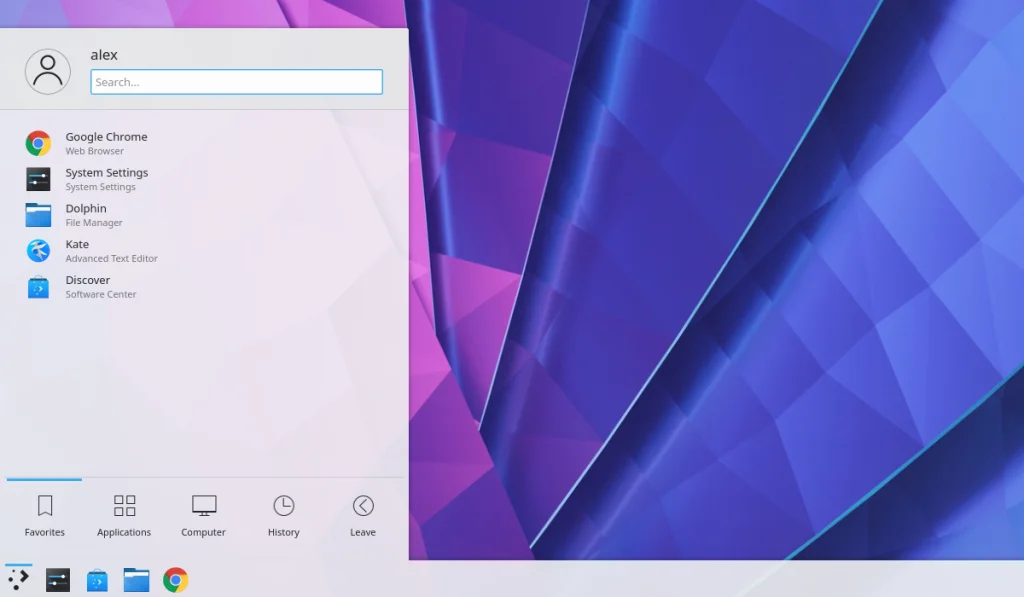The width and height of the screenshot is (1024, 597).
Task: Open the Leave tab for logout options
Action: 362,512
